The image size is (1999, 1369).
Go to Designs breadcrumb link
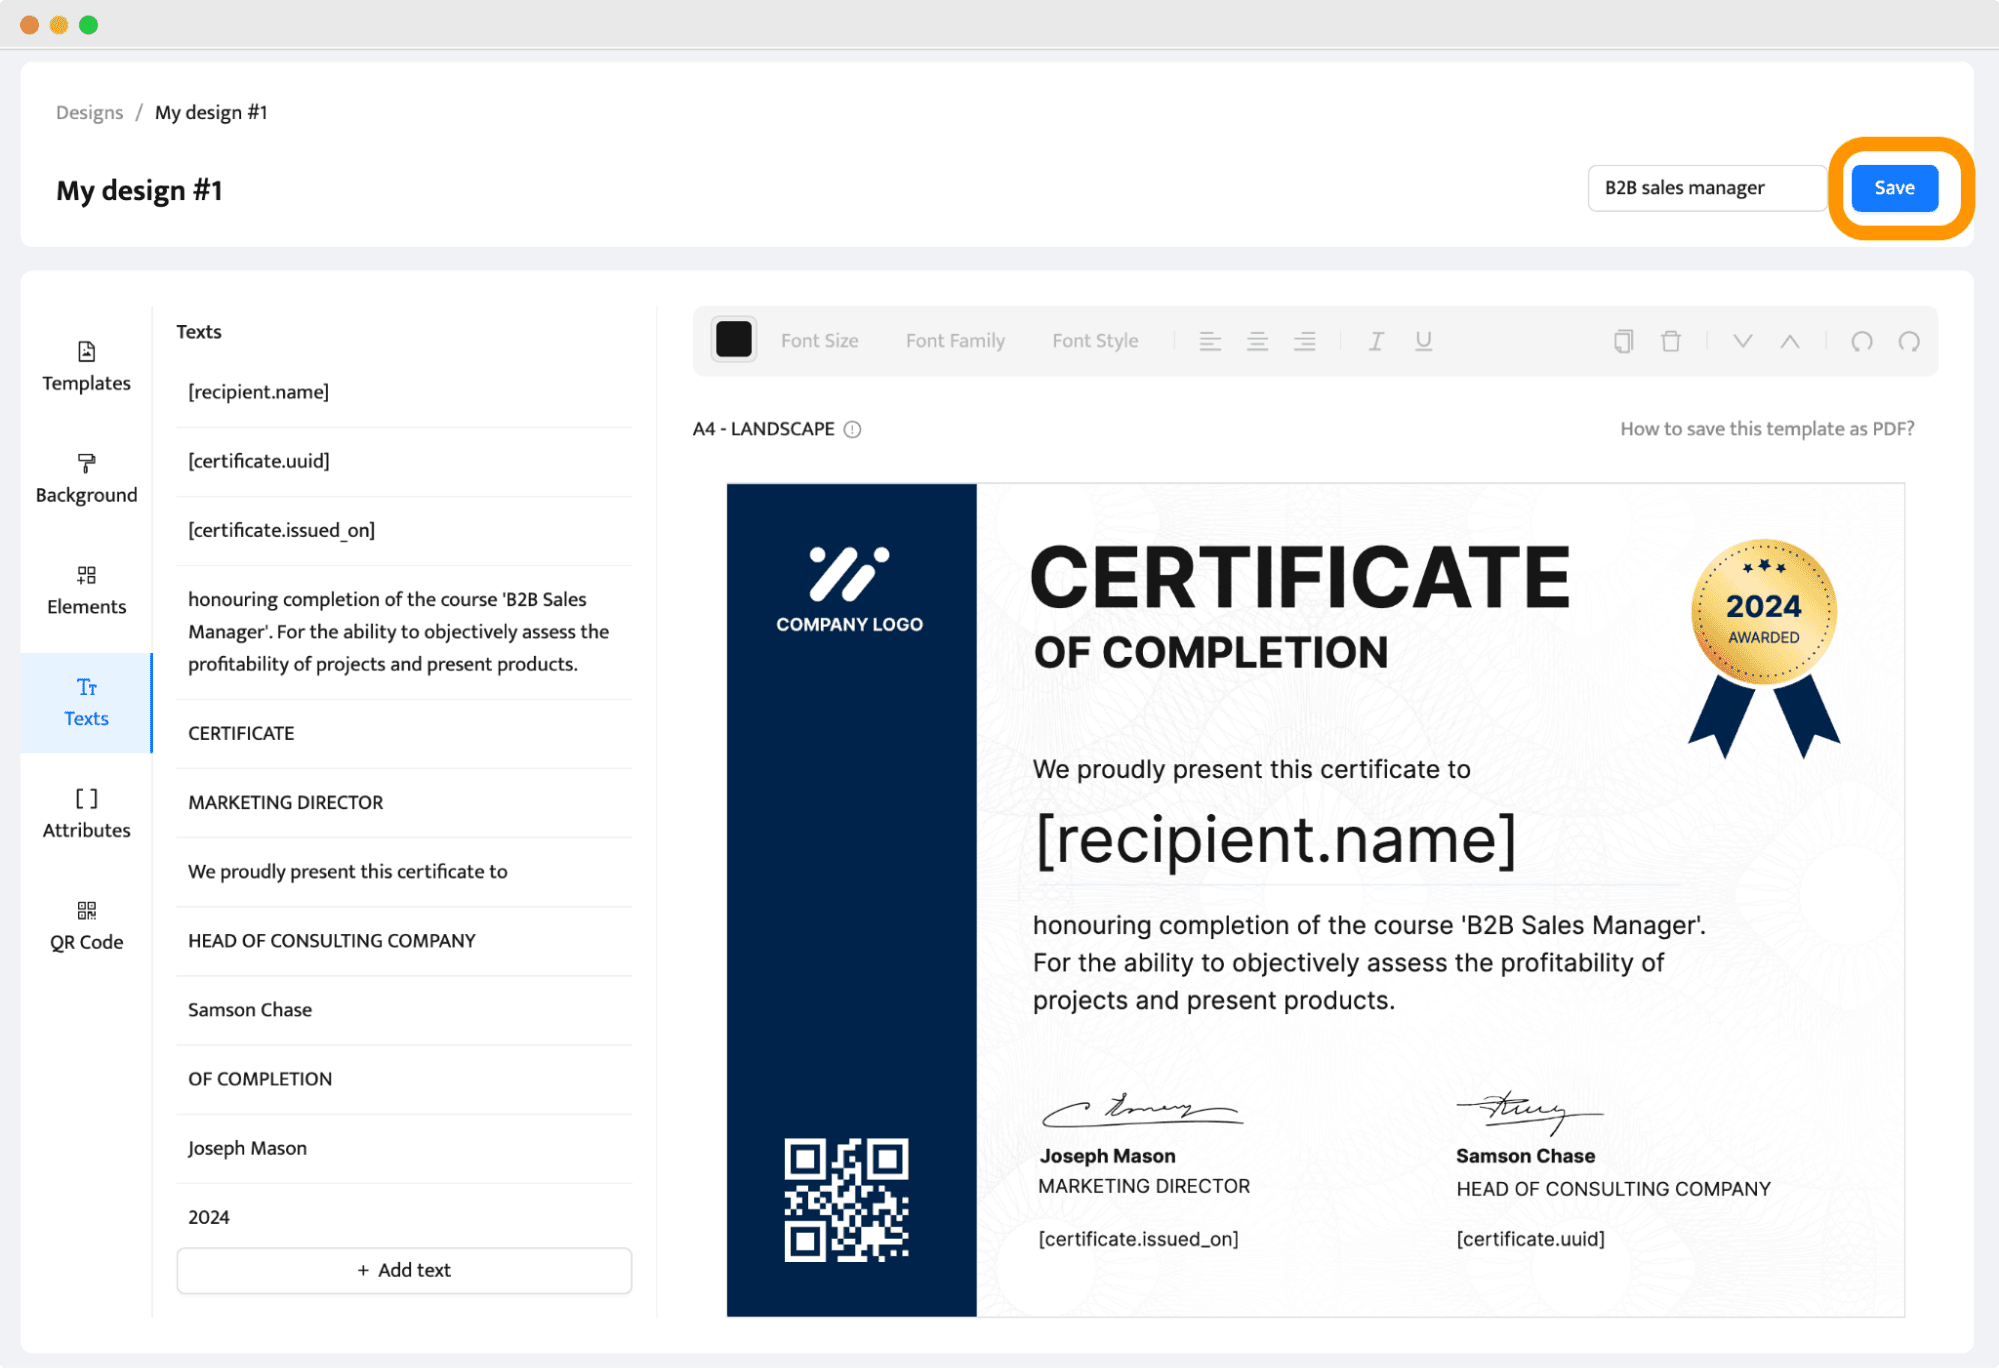click(89, 112)
